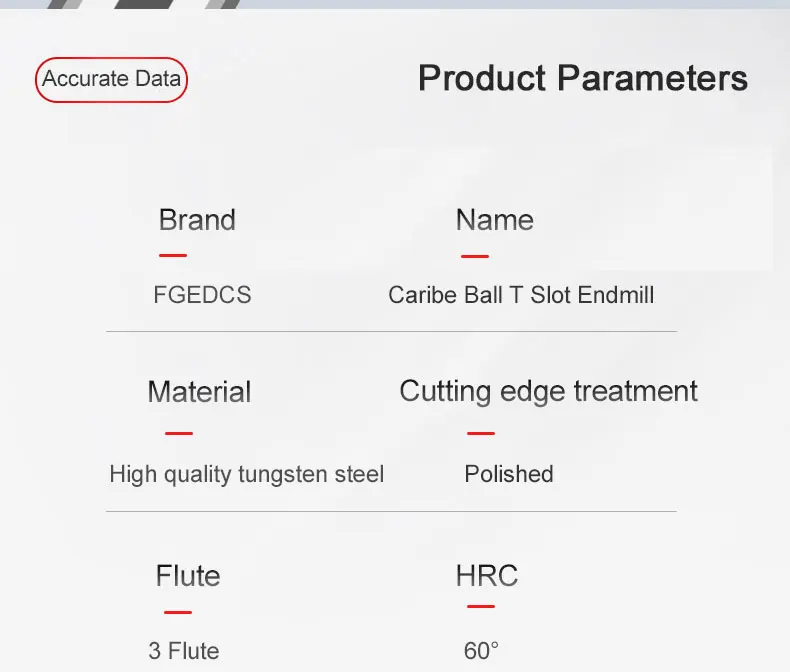Click the FGEDCS brand value

[x=202, y=295]
